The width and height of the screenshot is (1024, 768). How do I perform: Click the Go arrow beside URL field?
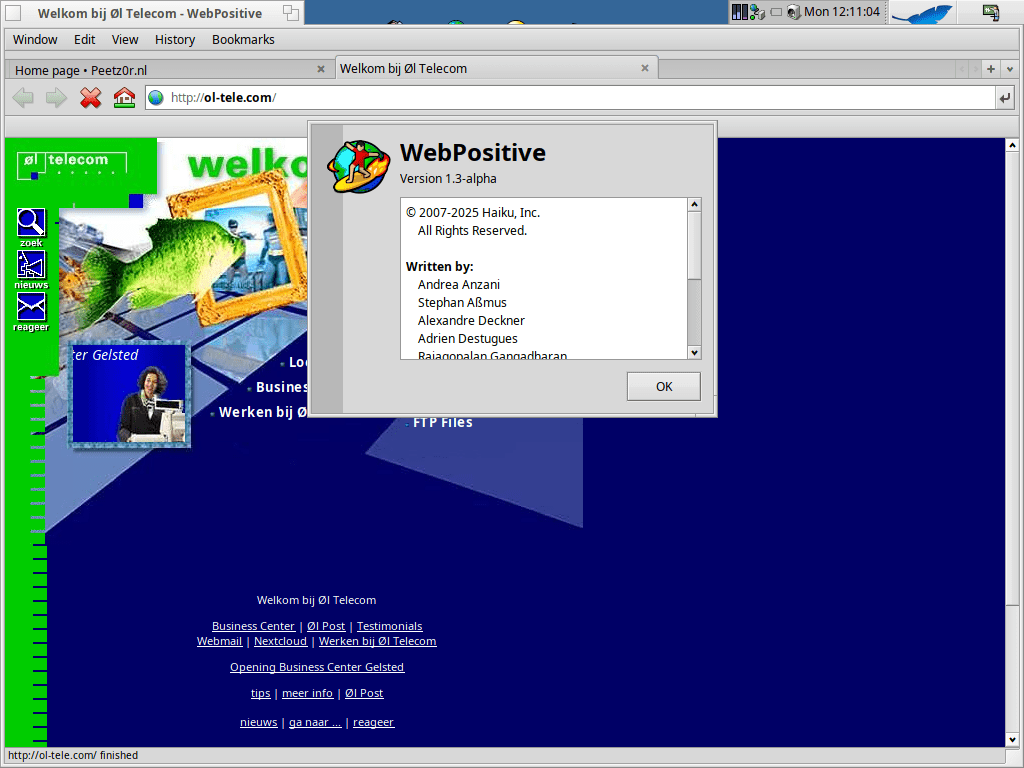1004,97
